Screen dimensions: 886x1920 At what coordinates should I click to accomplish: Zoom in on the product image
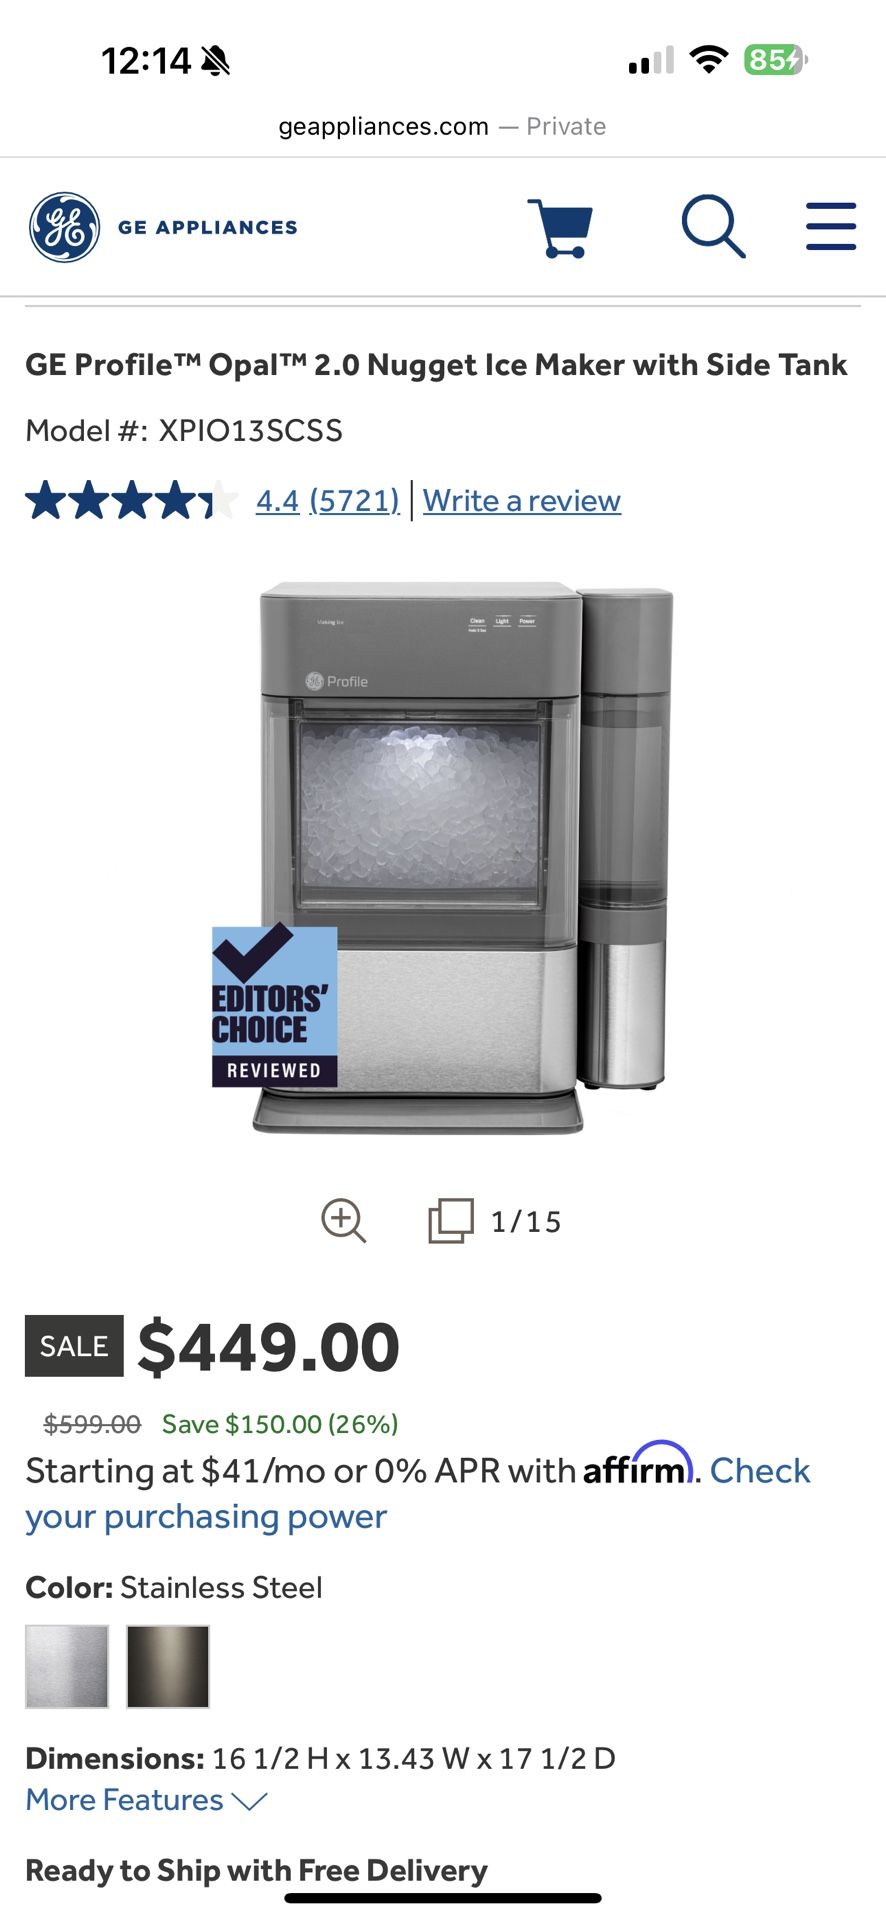coord(343,1220)
